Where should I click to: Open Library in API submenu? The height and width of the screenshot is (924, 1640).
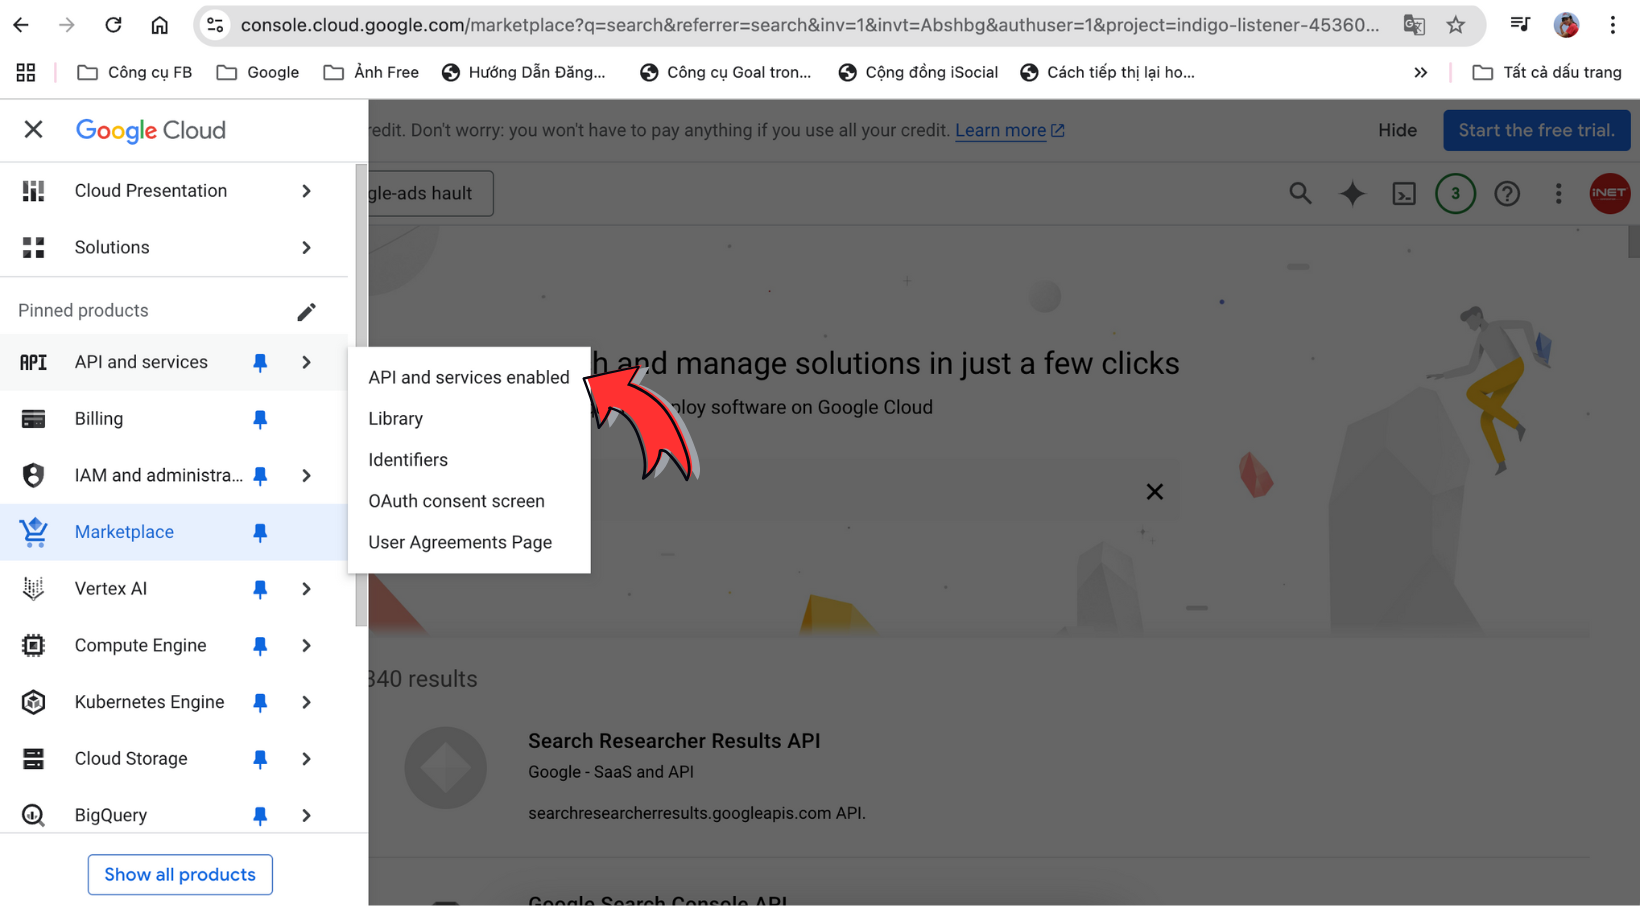pos(469,419)
